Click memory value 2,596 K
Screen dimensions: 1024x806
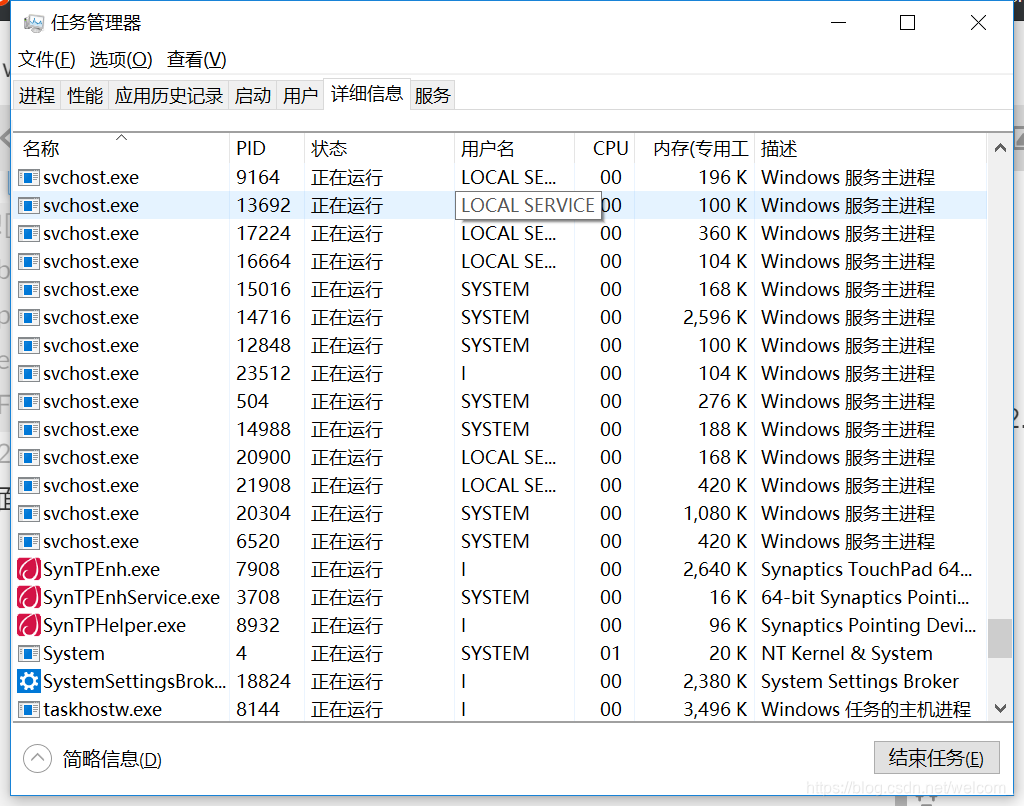[715, 318]
